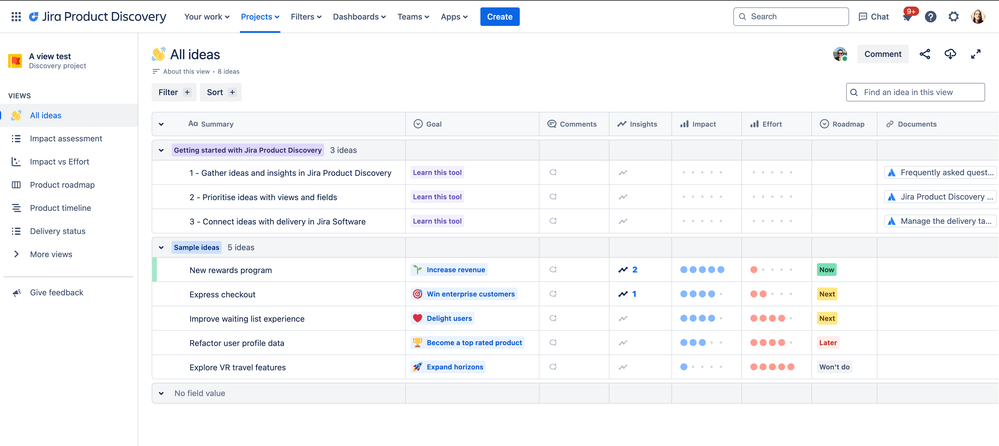Screen dimensions: 999x446
Task: Expand the No field value group
Action: tap(161, 393)
